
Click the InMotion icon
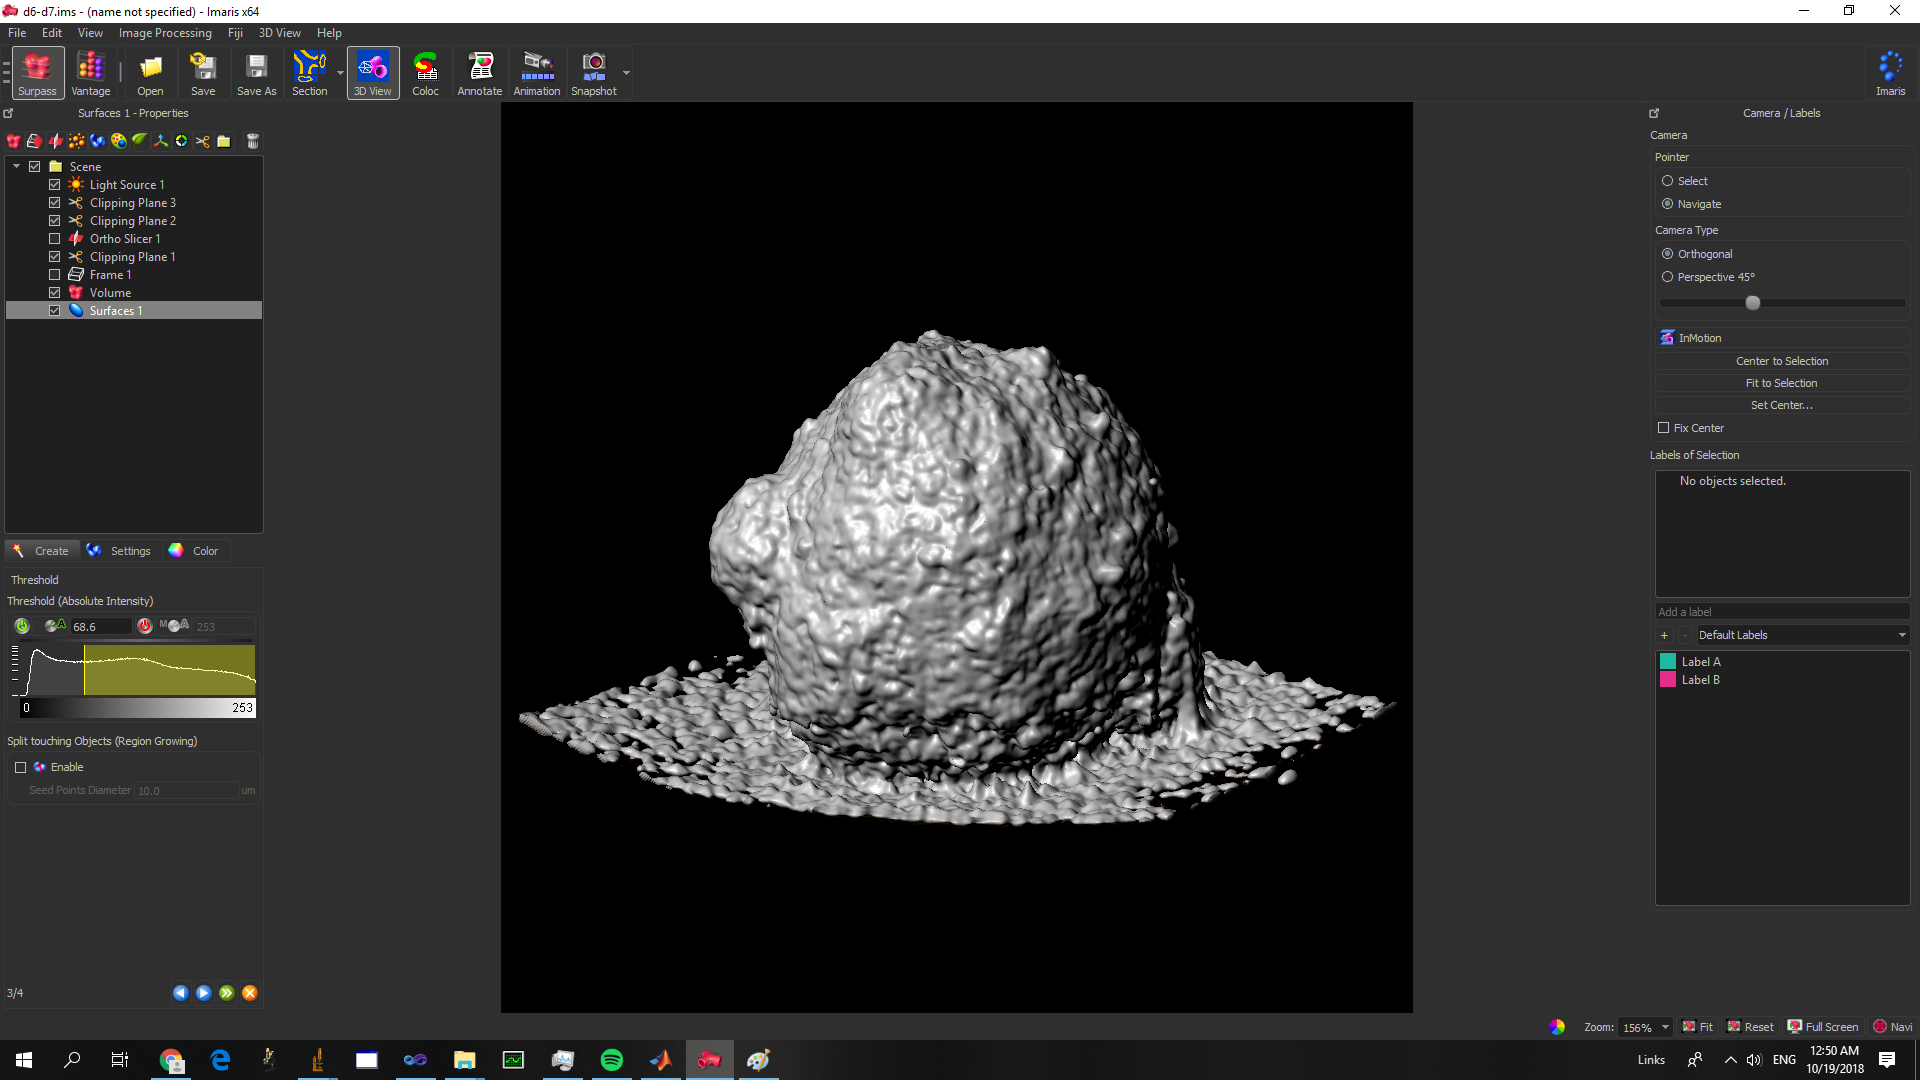click(1667, 338)
